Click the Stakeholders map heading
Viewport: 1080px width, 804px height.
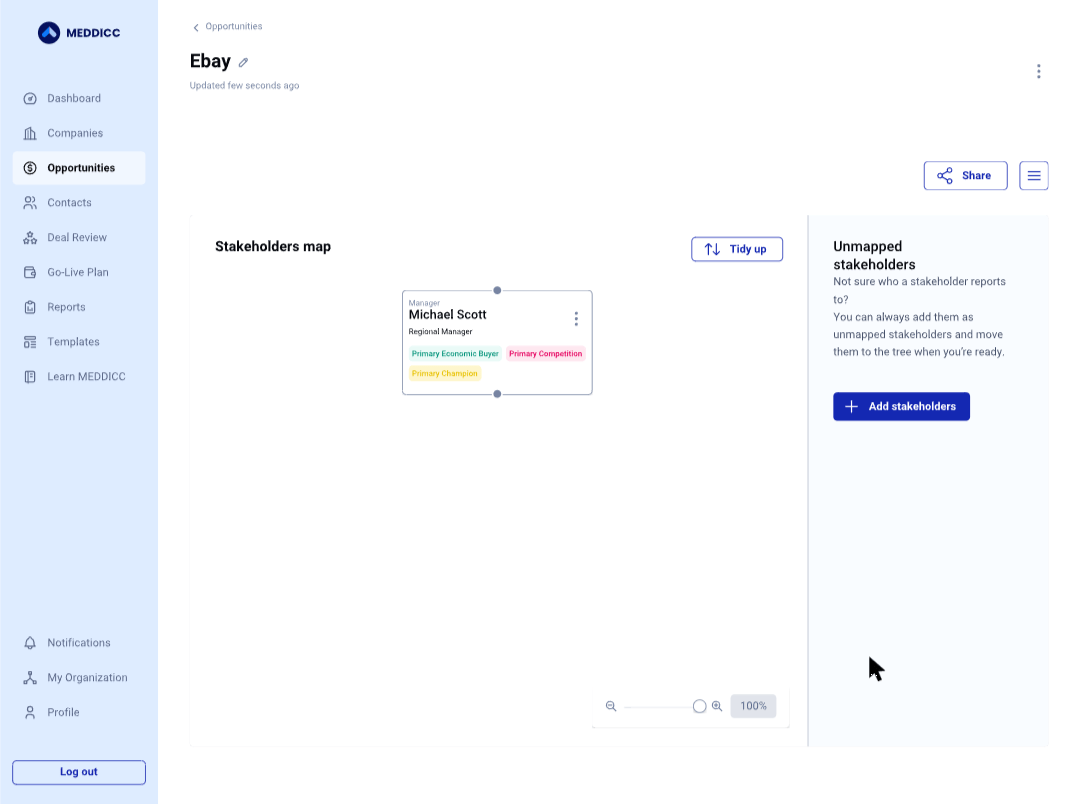click(273, 247)
